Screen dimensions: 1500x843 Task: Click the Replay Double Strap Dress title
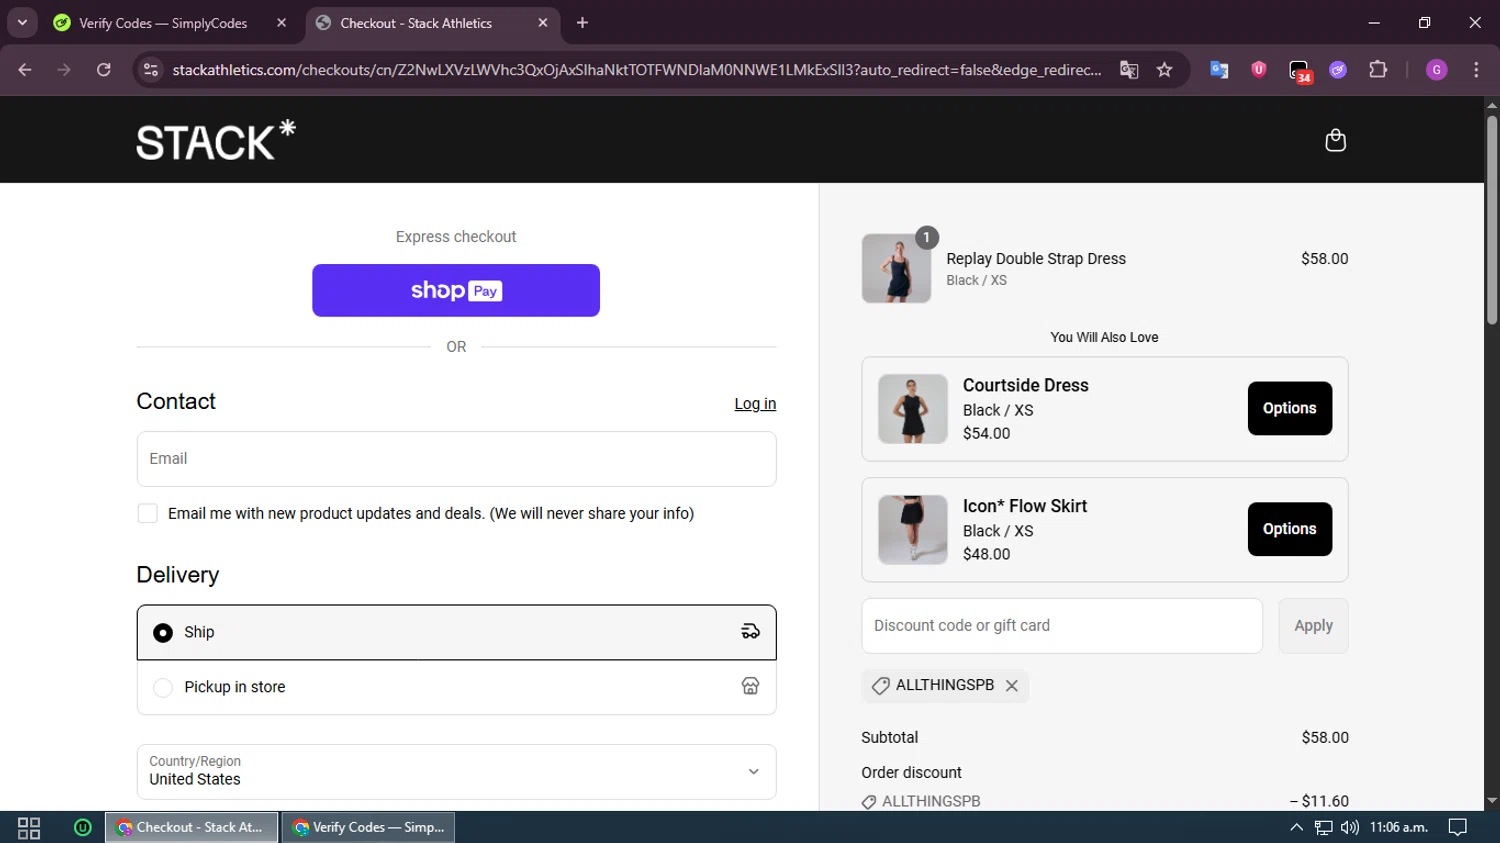[1036, 259]
